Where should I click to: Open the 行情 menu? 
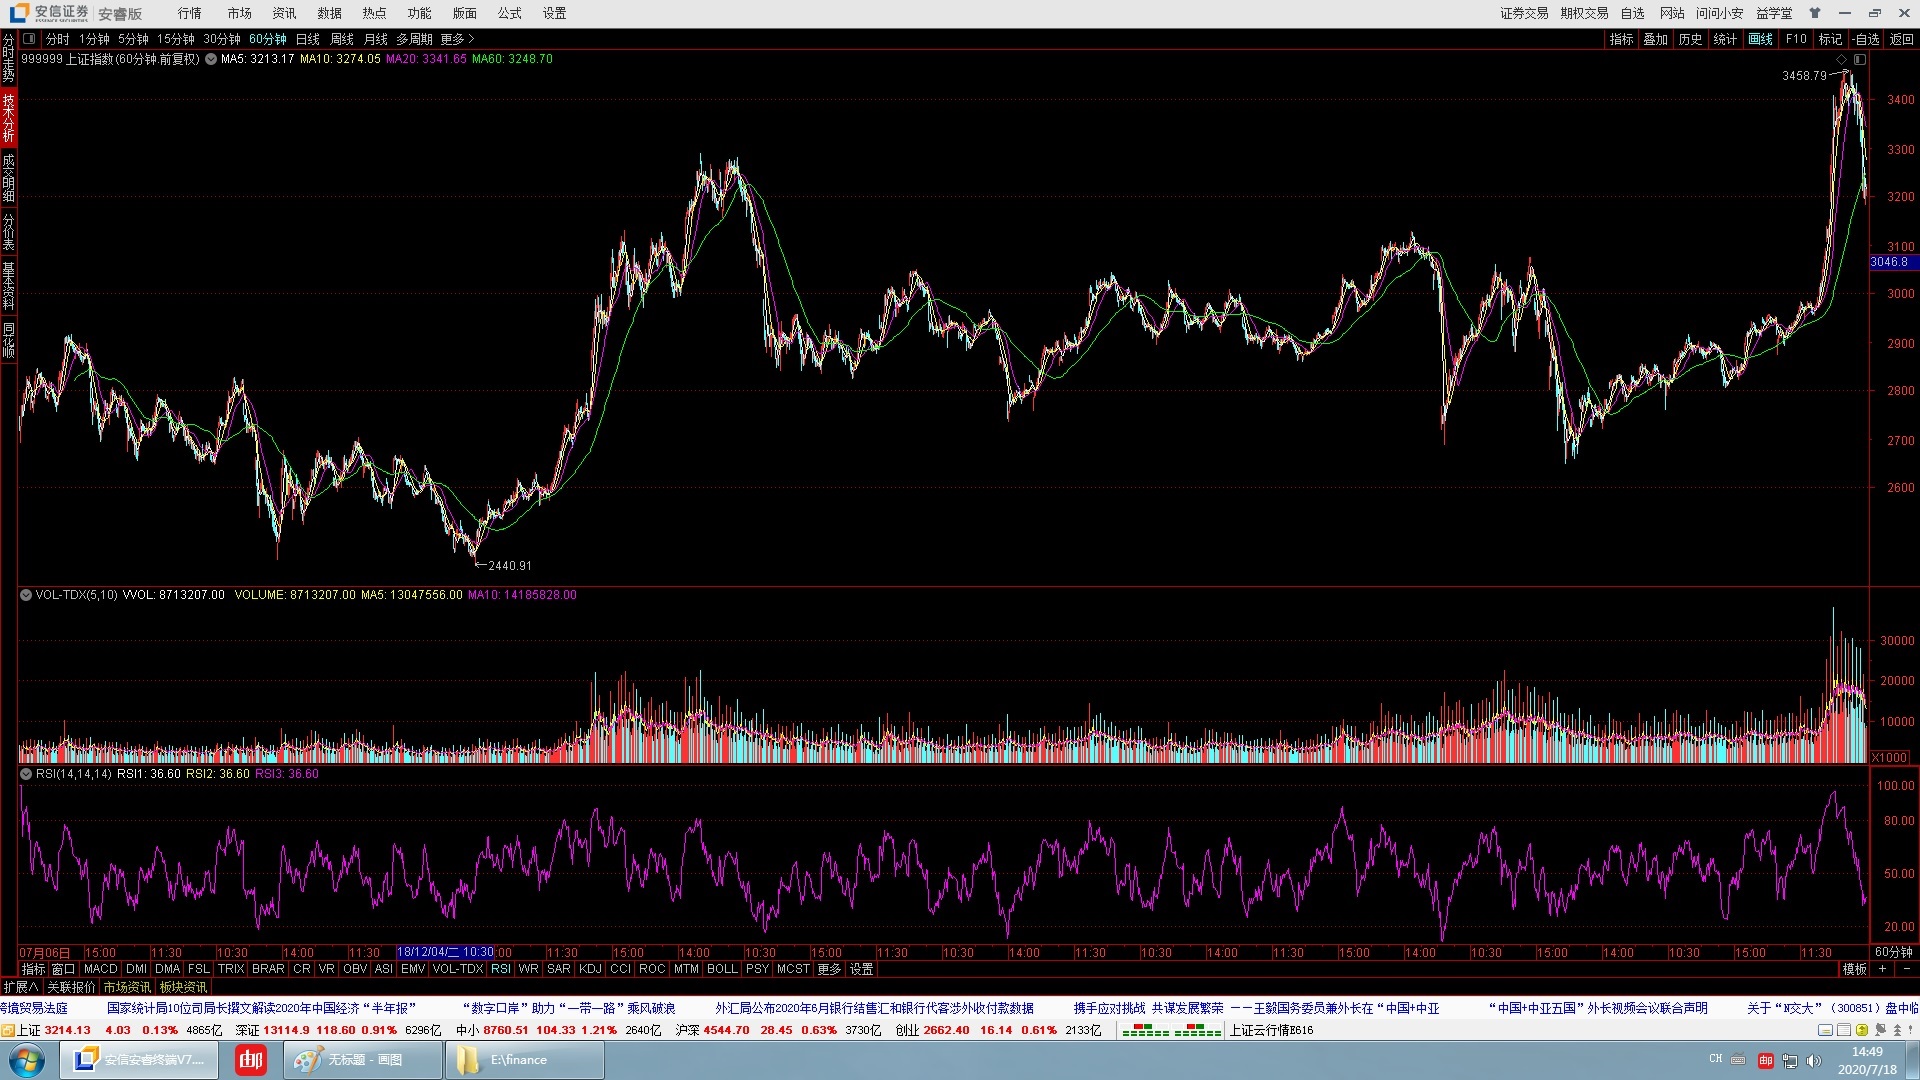(190, 13)
